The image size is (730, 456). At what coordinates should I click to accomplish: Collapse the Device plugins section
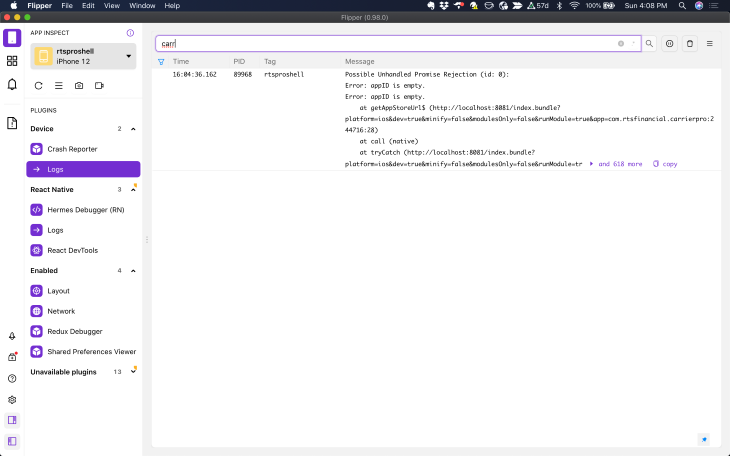(x=133, y=129)
